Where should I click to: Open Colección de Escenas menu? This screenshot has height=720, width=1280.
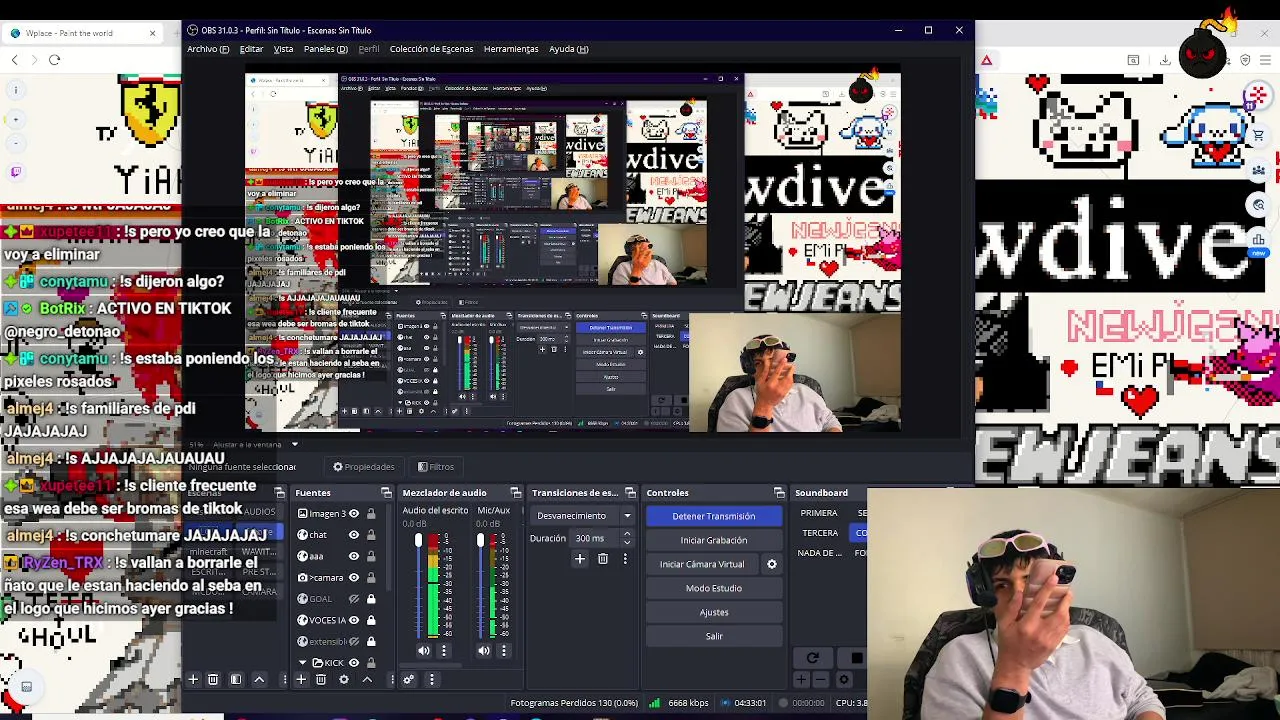click(x=431, y=49)
